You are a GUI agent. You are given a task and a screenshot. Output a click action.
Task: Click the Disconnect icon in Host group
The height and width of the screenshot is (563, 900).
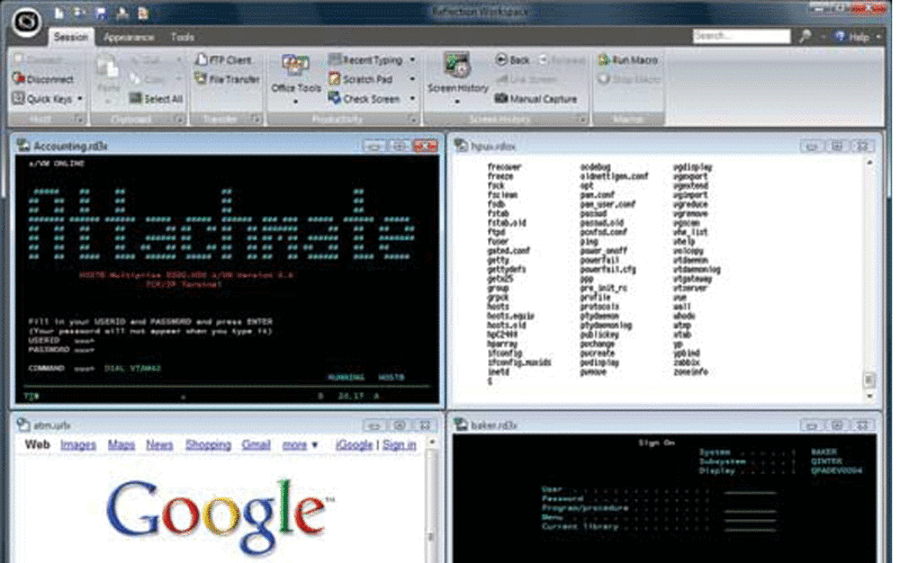tap(18, 79)
